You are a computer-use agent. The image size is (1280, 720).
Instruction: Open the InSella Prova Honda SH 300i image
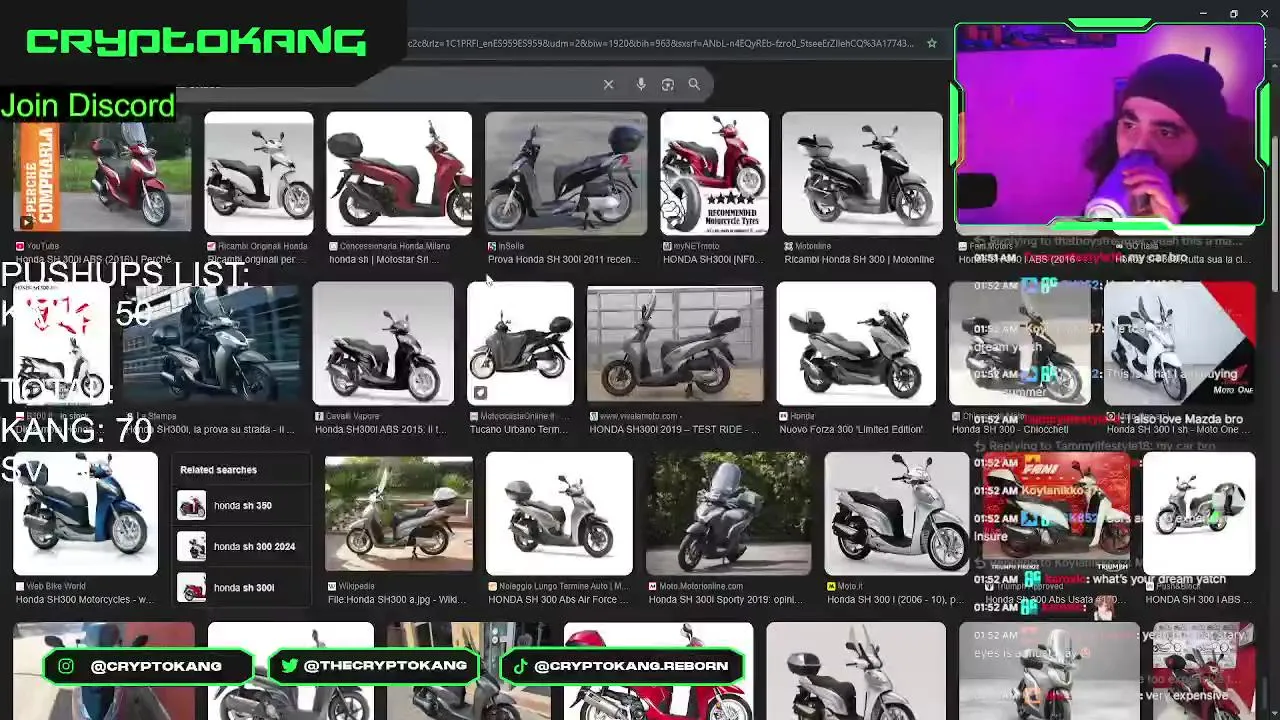(566, 173)
